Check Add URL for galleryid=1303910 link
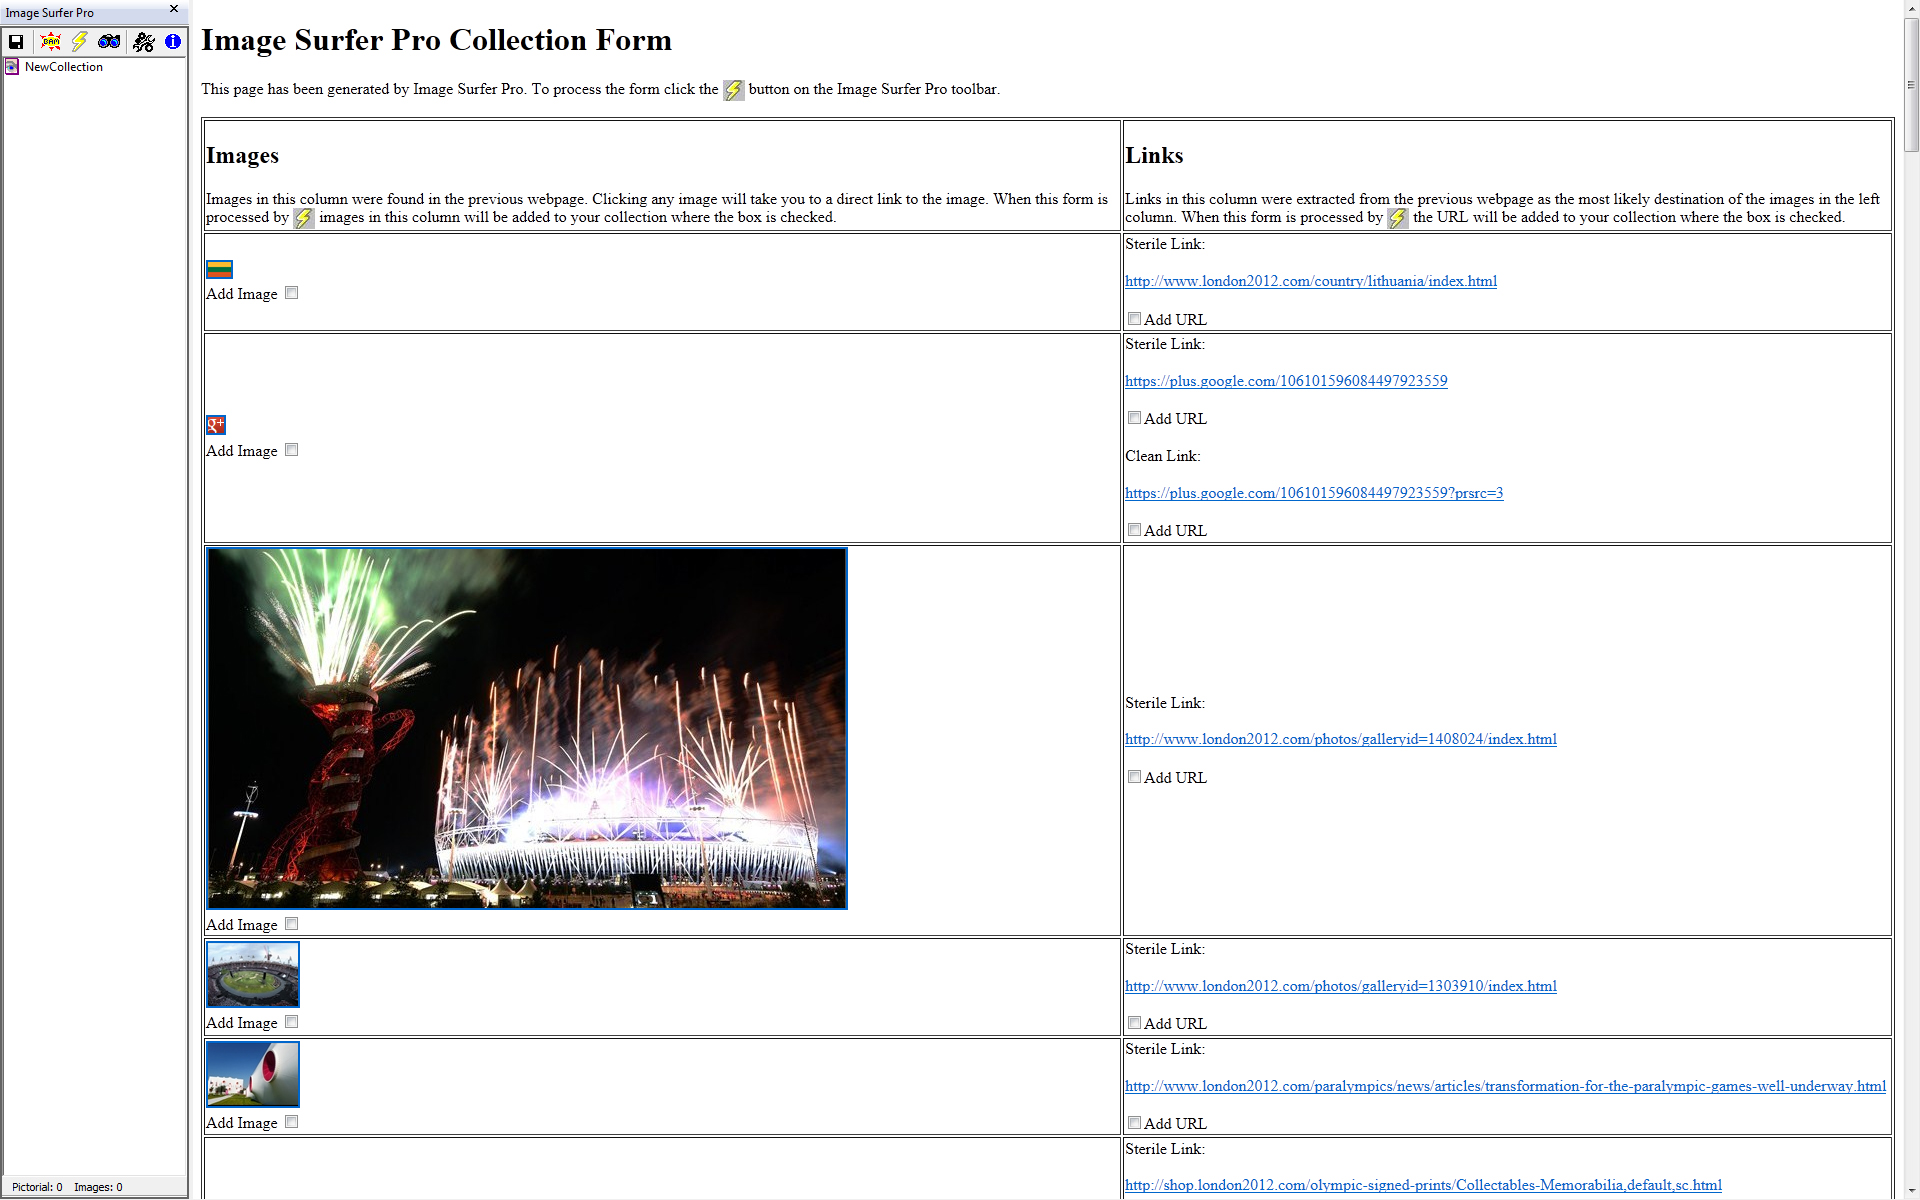This screenshot has height=1200, width=1920. pyautogui.click(x=1134, y=1023)
